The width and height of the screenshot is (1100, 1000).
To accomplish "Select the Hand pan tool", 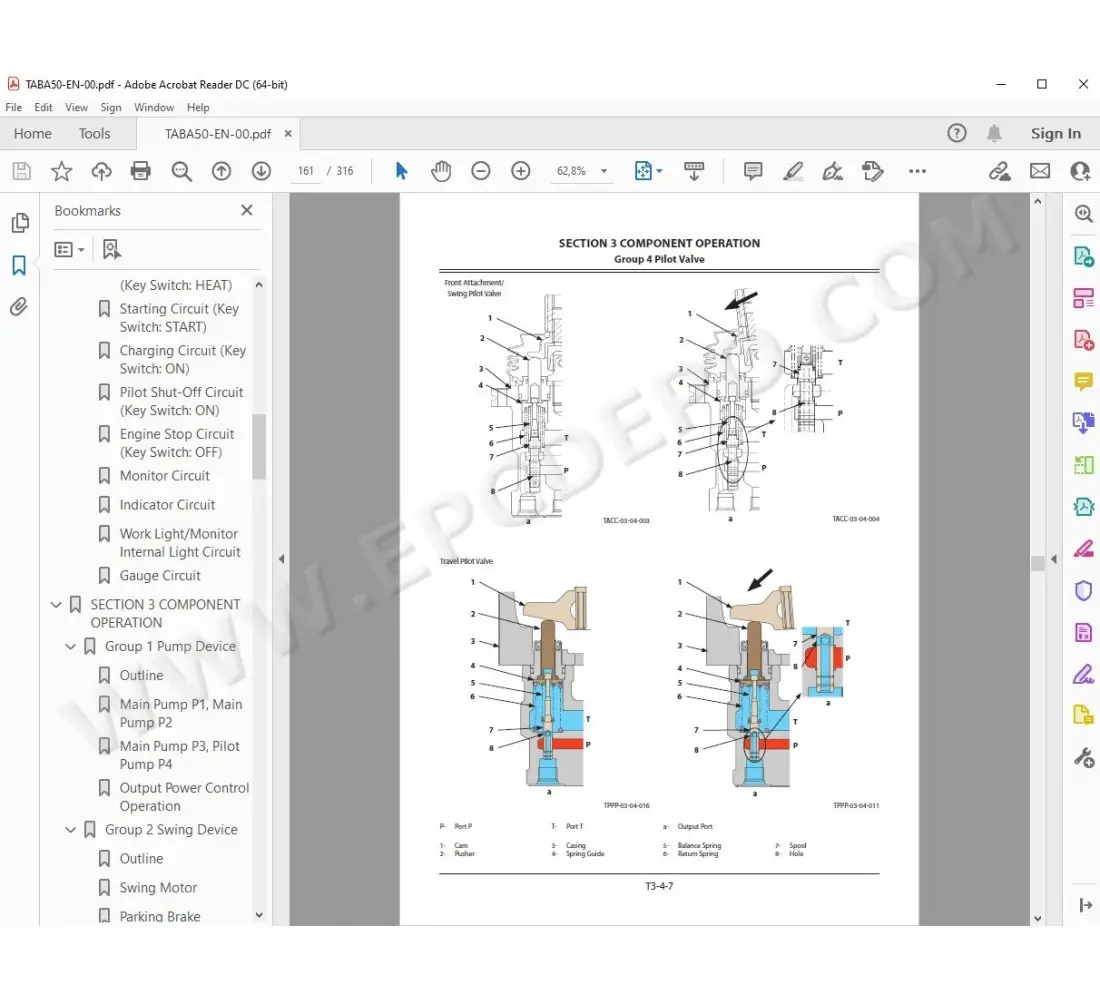I will [x=441, y=171].
